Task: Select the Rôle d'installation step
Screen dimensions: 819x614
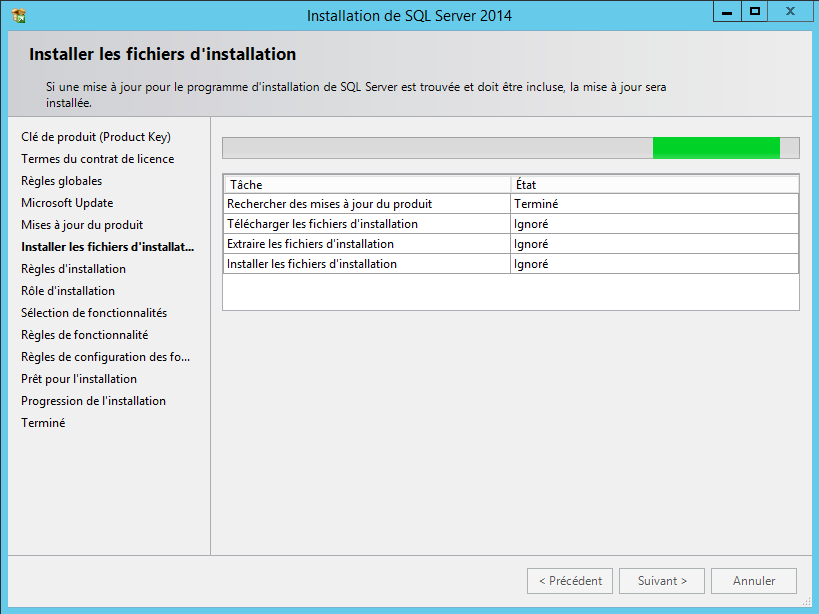Action: 68,291
